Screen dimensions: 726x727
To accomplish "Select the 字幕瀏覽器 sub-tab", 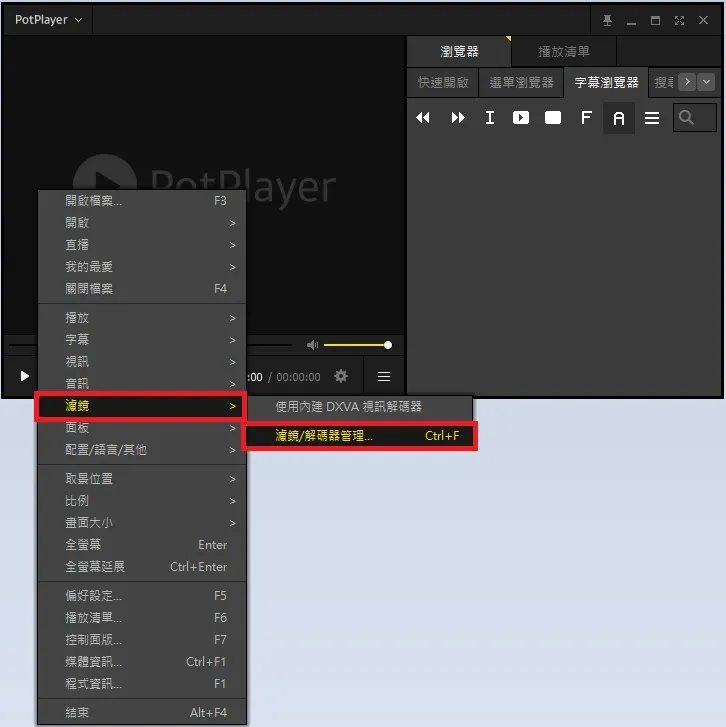I will click(x=606, y=83).
